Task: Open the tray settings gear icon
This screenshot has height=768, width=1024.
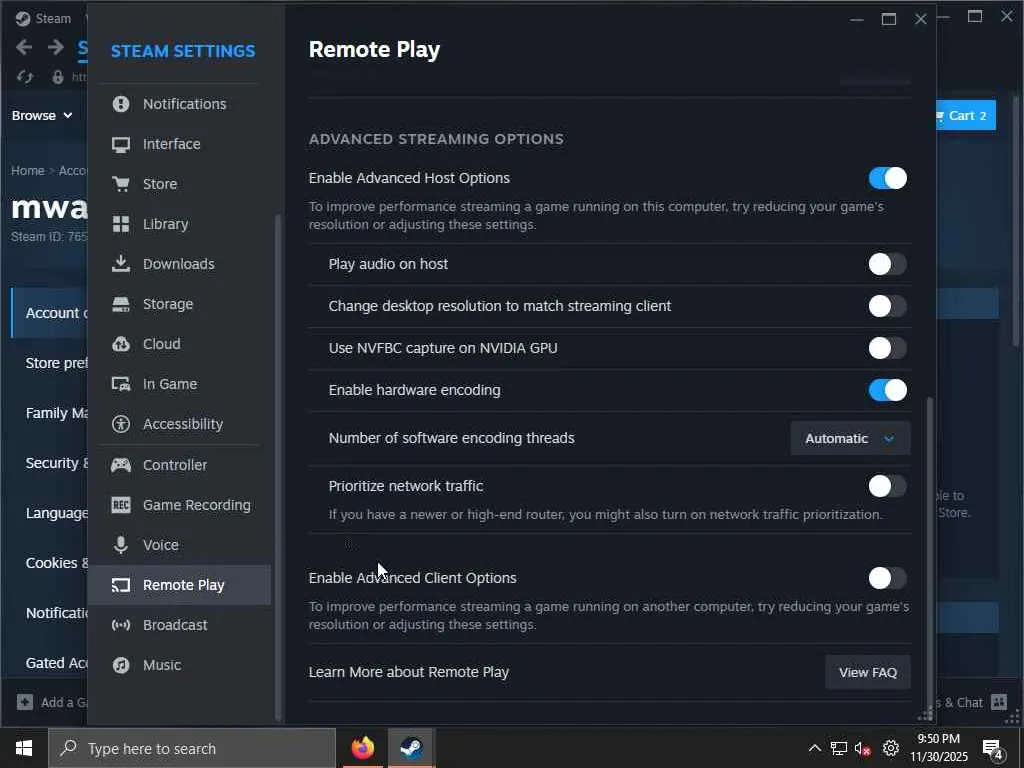Action: pyautogui.click(x=891, y=748)
